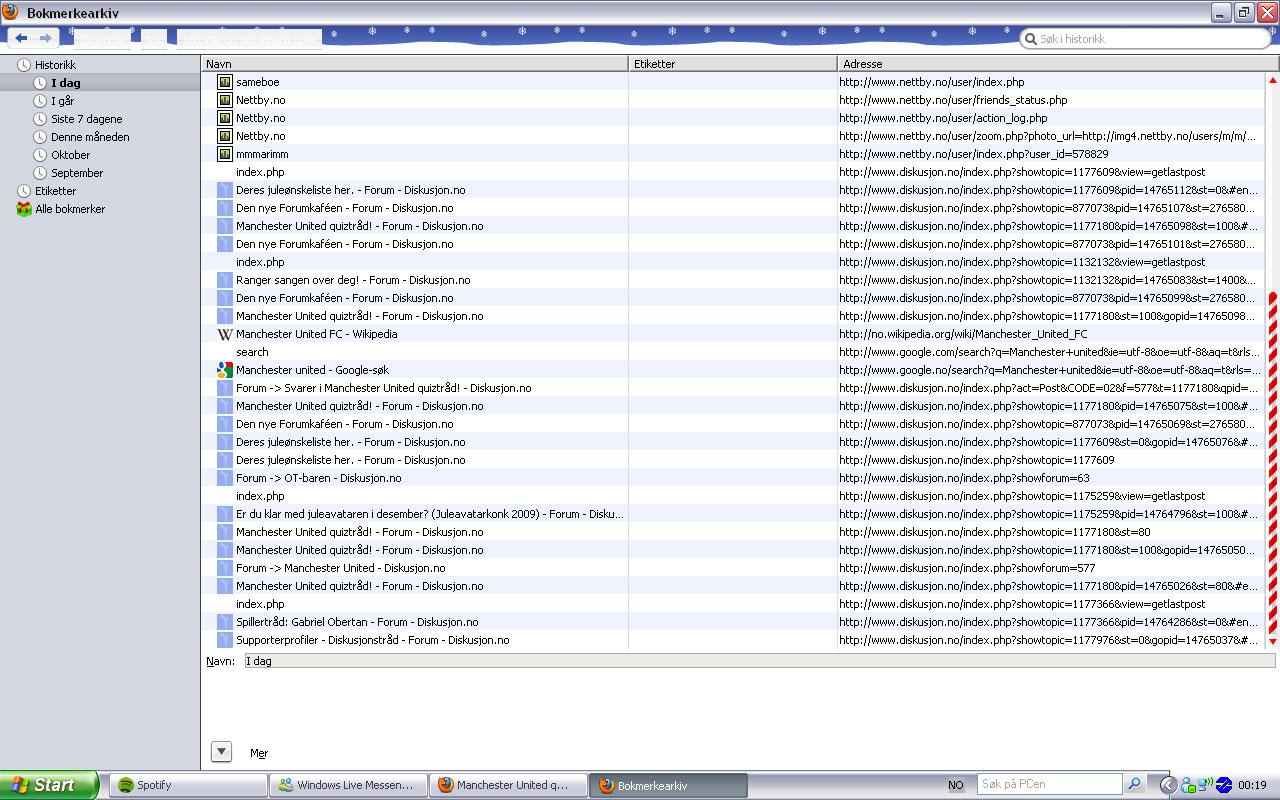Click the magnifier icon in history search
Screen dimensions: 1280x800
pyautogui.click(x=1029, y=39)
